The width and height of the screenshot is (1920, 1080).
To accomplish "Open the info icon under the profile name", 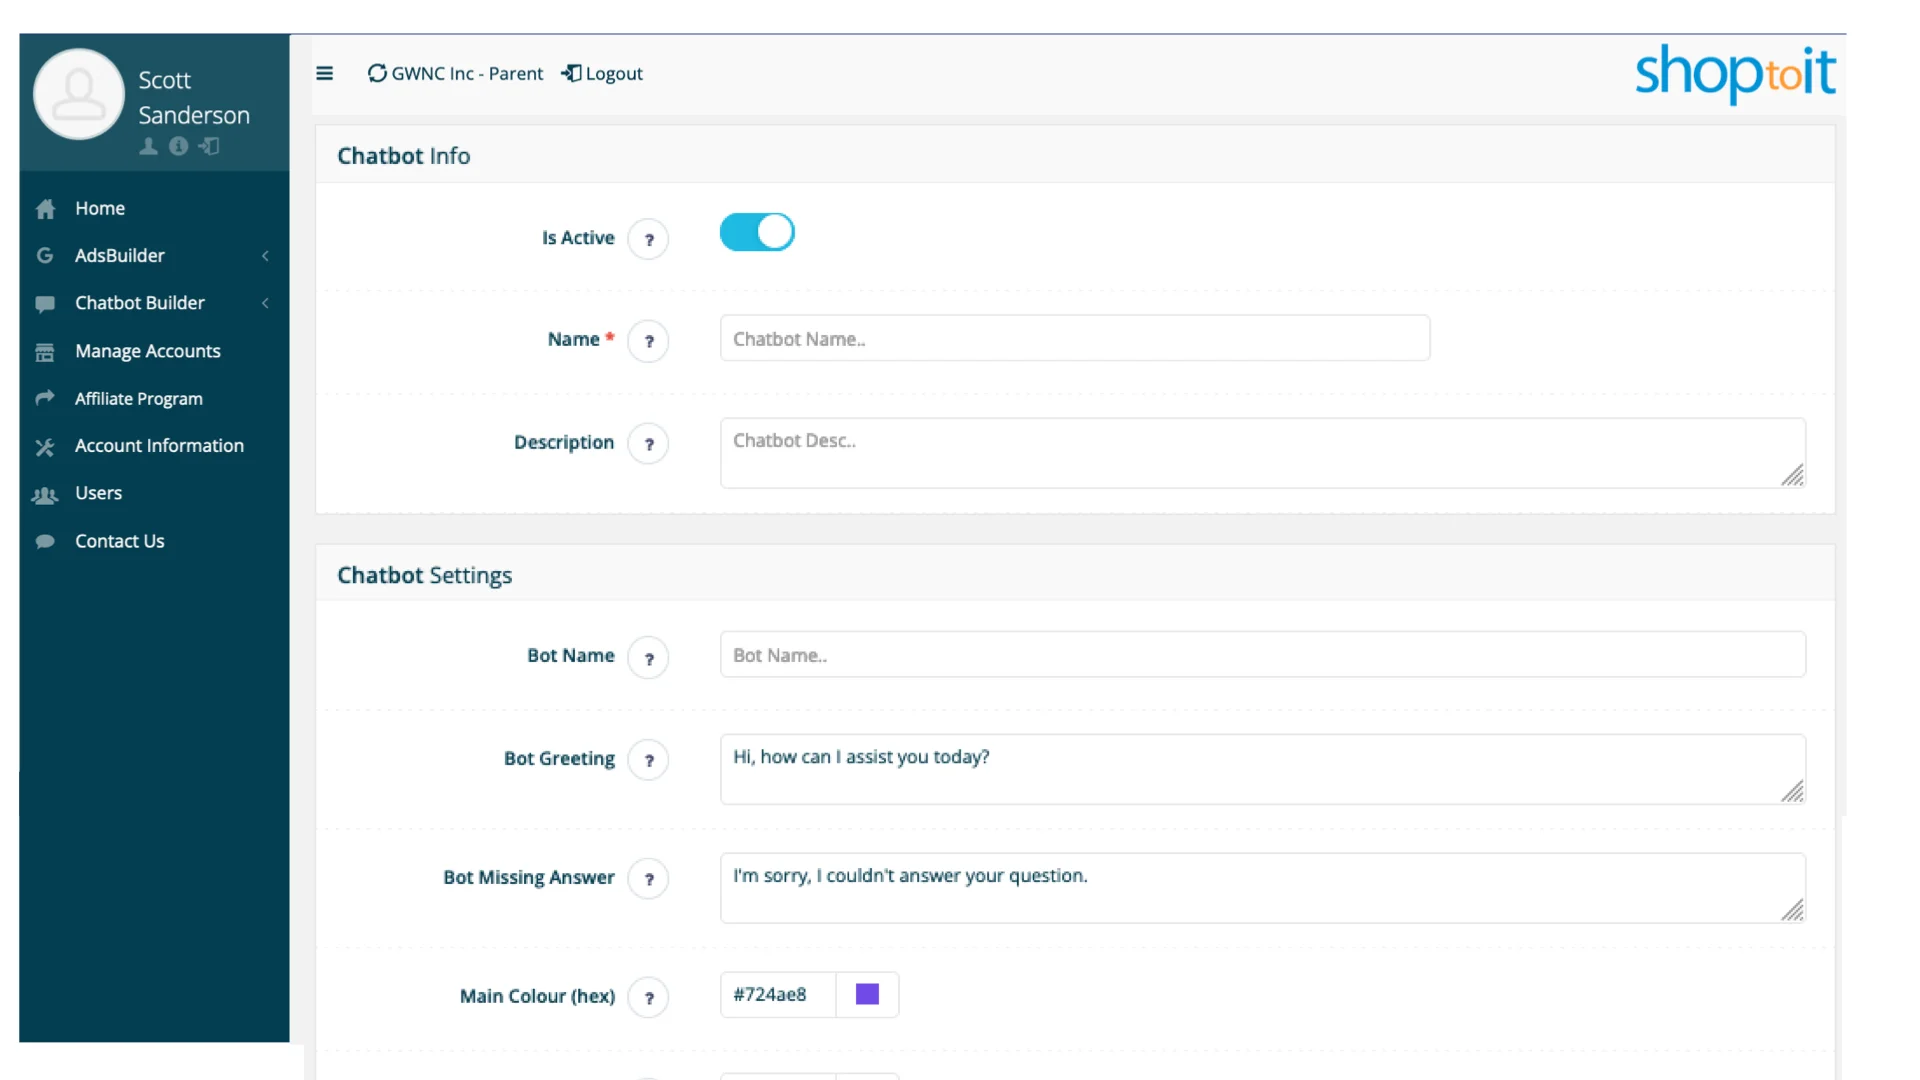I will [x=179, y=147].
